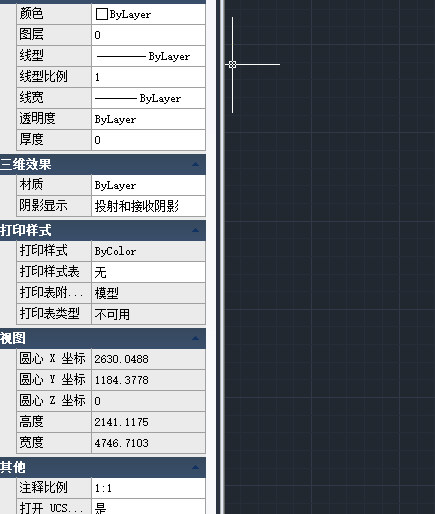Viewport: 435px width, 514px height.
Task: Open the 线宽 ByLayer value dropdown
Action: [x=148, y=98]
